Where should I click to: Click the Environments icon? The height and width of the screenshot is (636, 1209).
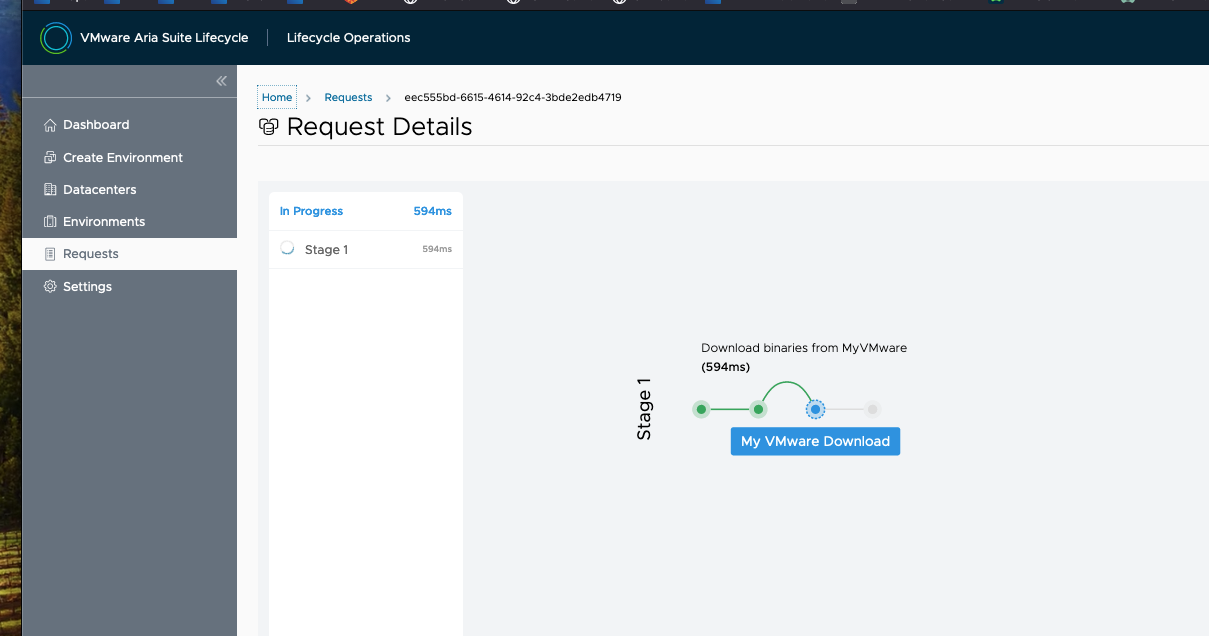pos(50,221)
